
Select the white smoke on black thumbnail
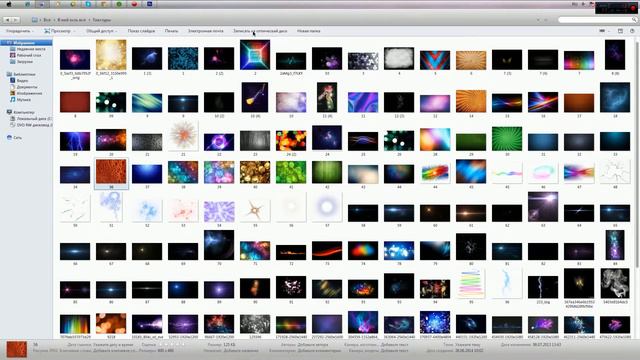615,284
